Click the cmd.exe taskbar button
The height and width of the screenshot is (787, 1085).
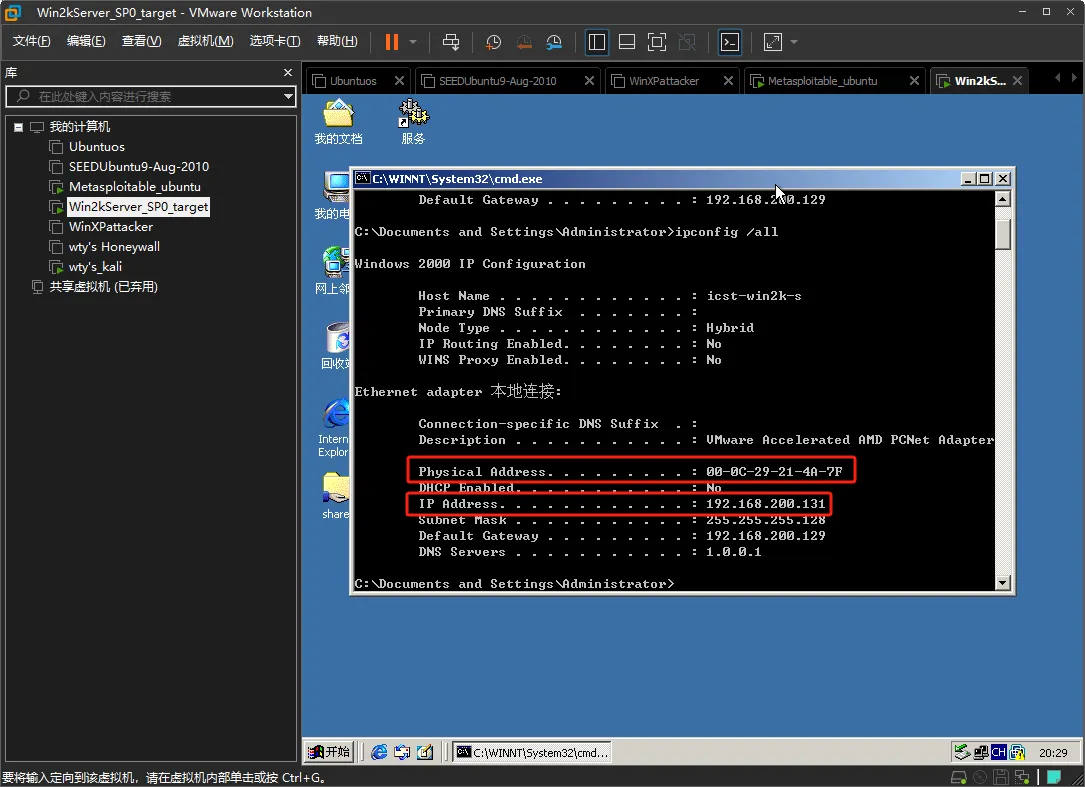coord(532,752)
